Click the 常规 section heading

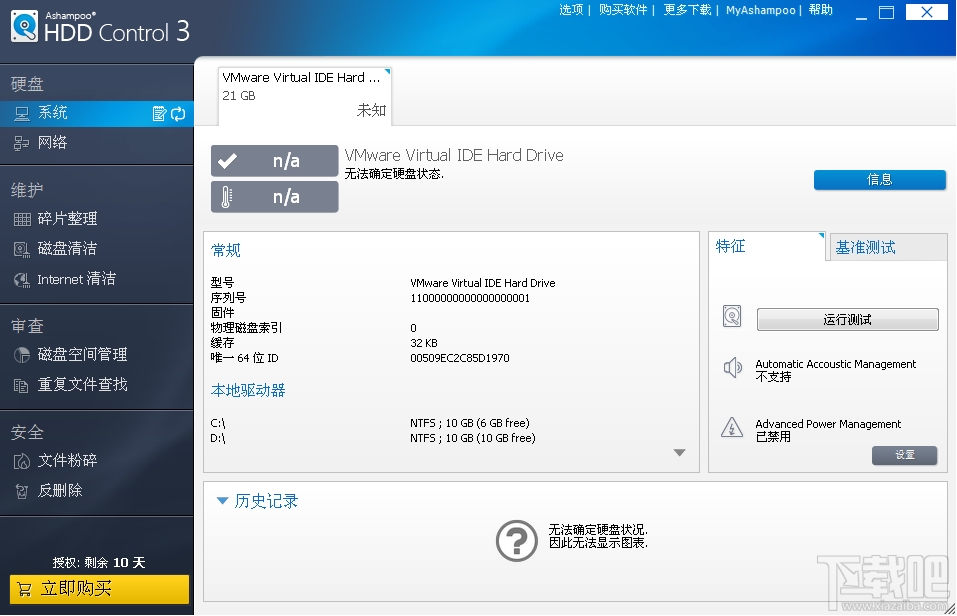pyautogui.click(x=226, y=250)
